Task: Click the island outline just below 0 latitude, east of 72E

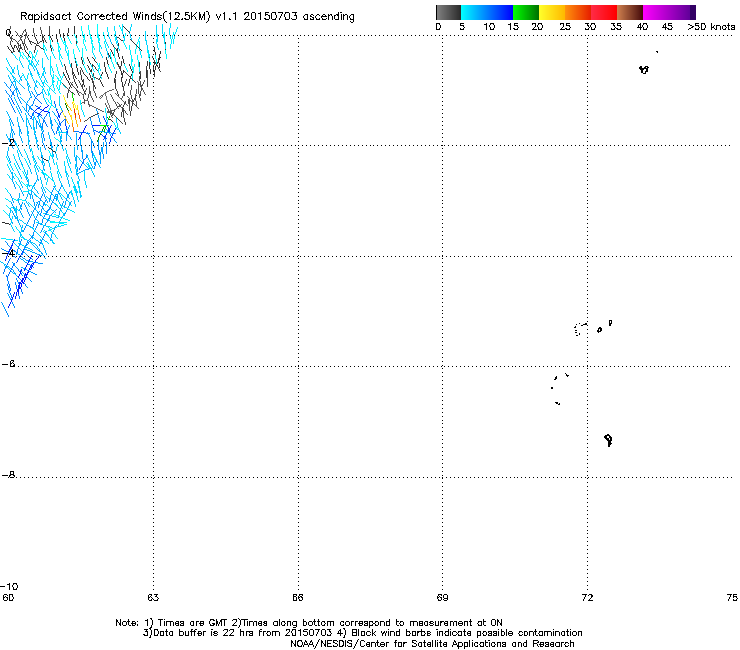Action: pyautogui.click(x=644, y=69)
